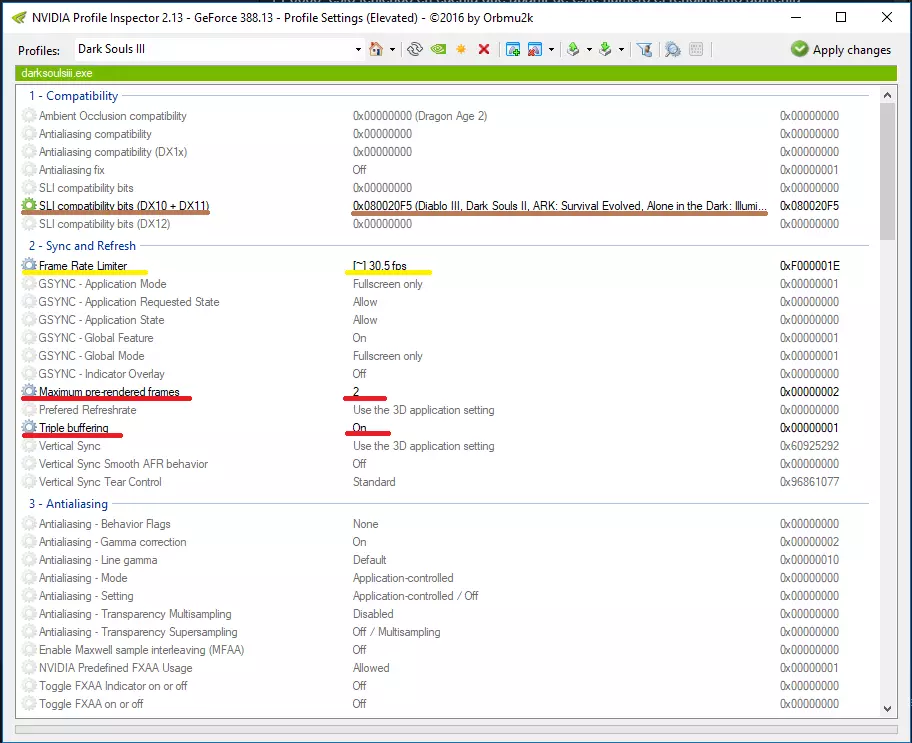
Task: Click the magnifier gear scan icon
Action: [x=673, y=49]
